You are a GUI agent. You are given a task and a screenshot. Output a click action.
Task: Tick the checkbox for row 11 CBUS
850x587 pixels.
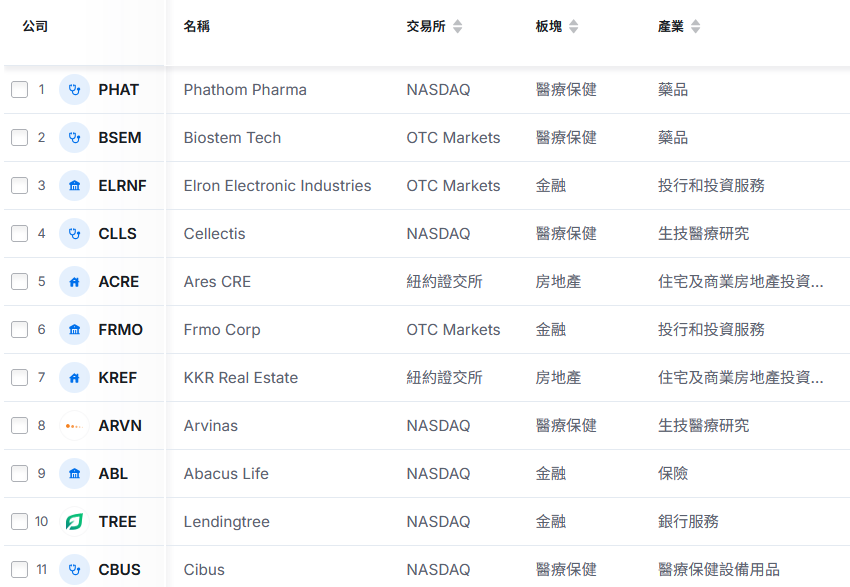point(20,570)
